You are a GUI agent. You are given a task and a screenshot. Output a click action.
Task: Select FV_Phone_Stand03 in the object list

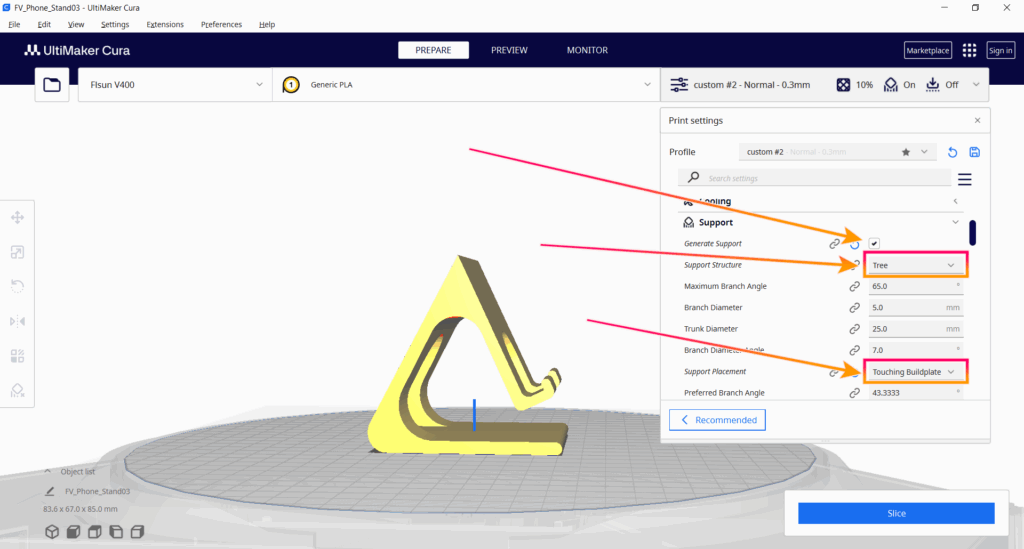[x=97, y=491]
